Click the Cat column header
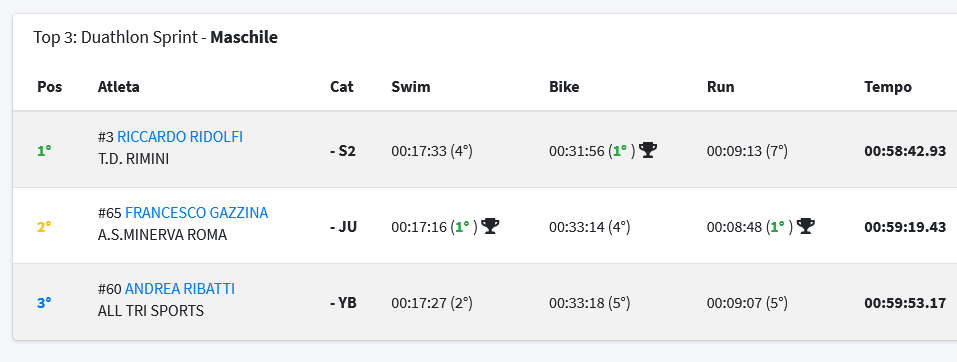The height and width of the screenshot is (362, 957). click(342, 87)
